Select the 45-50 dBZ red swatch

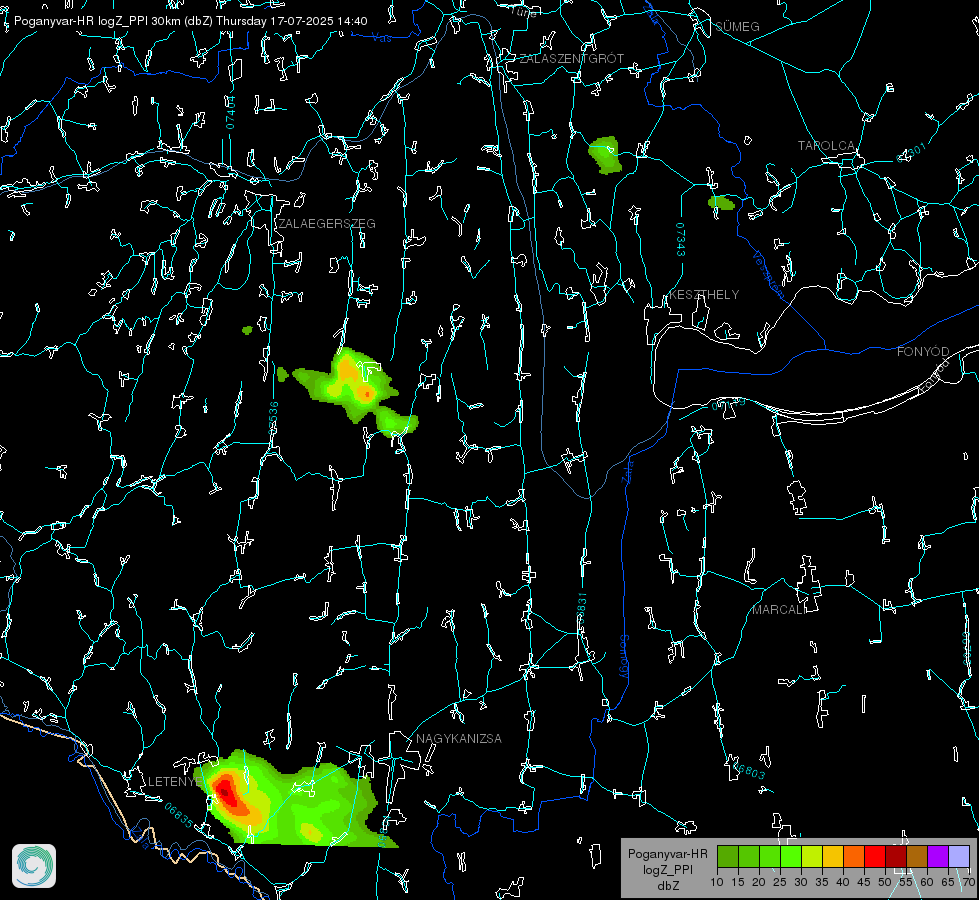point(875,856)
